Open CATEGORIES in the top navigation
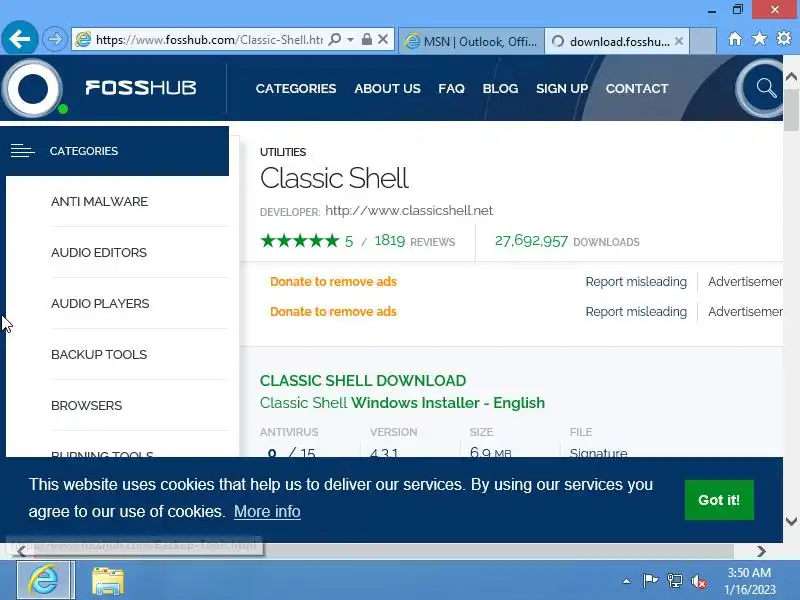This screenshot has height=600, width=800. coord(296,89)
